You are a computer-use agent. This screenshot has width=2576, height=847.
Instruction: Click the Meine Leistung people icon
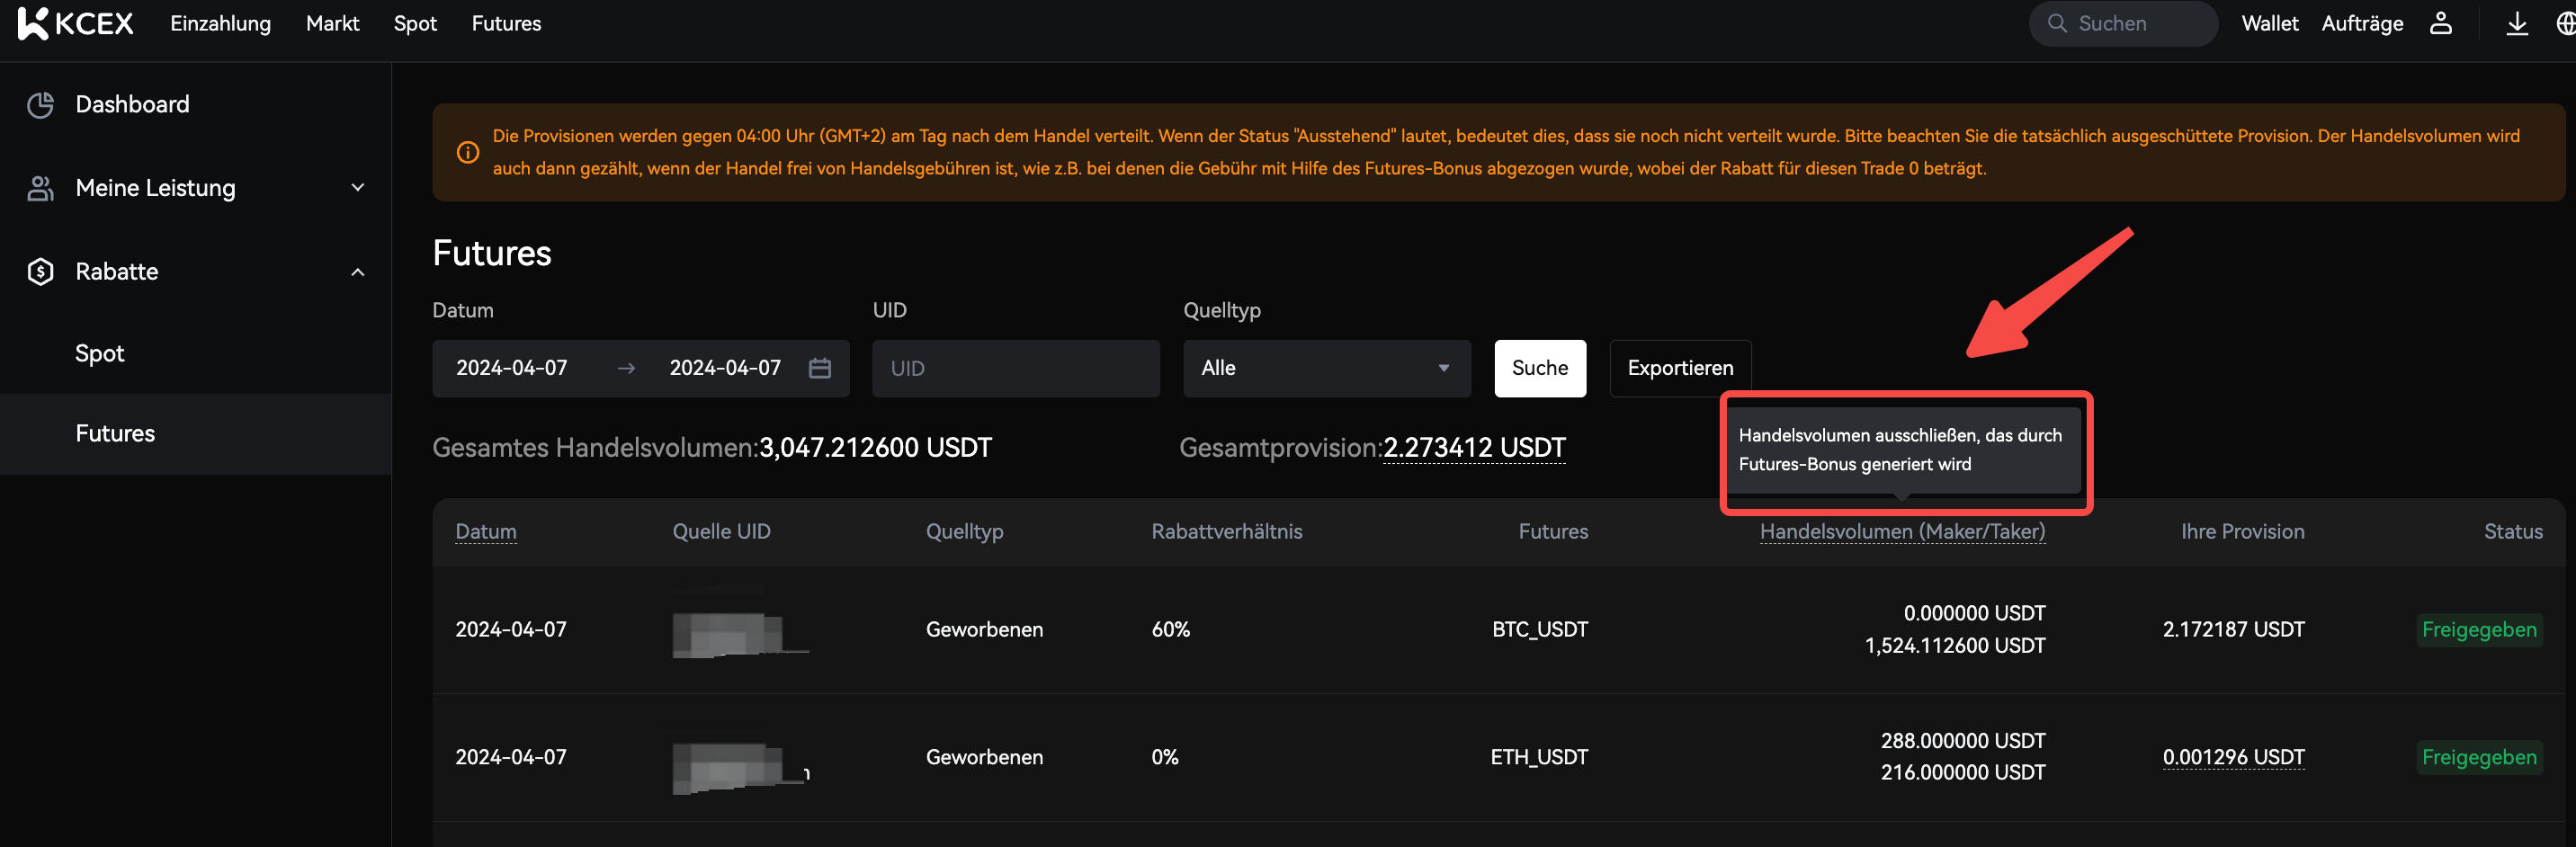(x=40, y=188)
